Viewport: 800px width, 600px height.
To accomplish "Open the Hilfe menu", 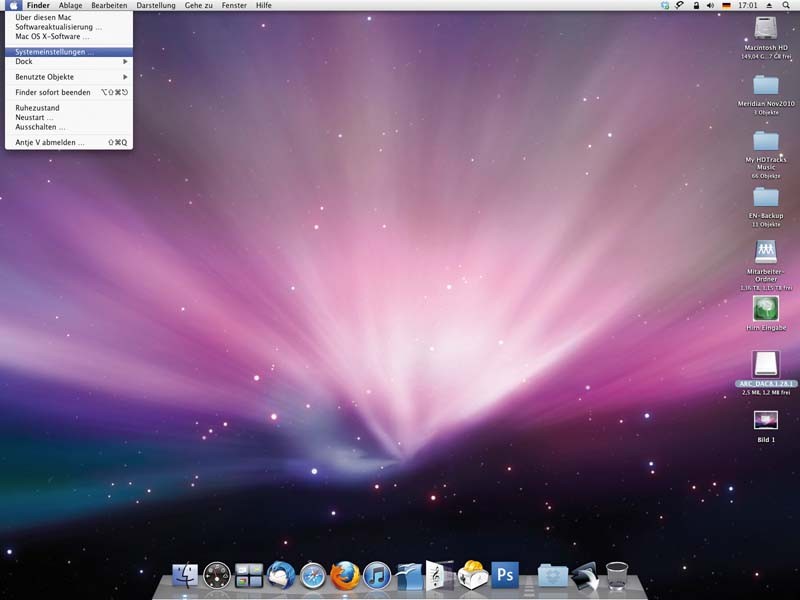I will tap(264, 5).
